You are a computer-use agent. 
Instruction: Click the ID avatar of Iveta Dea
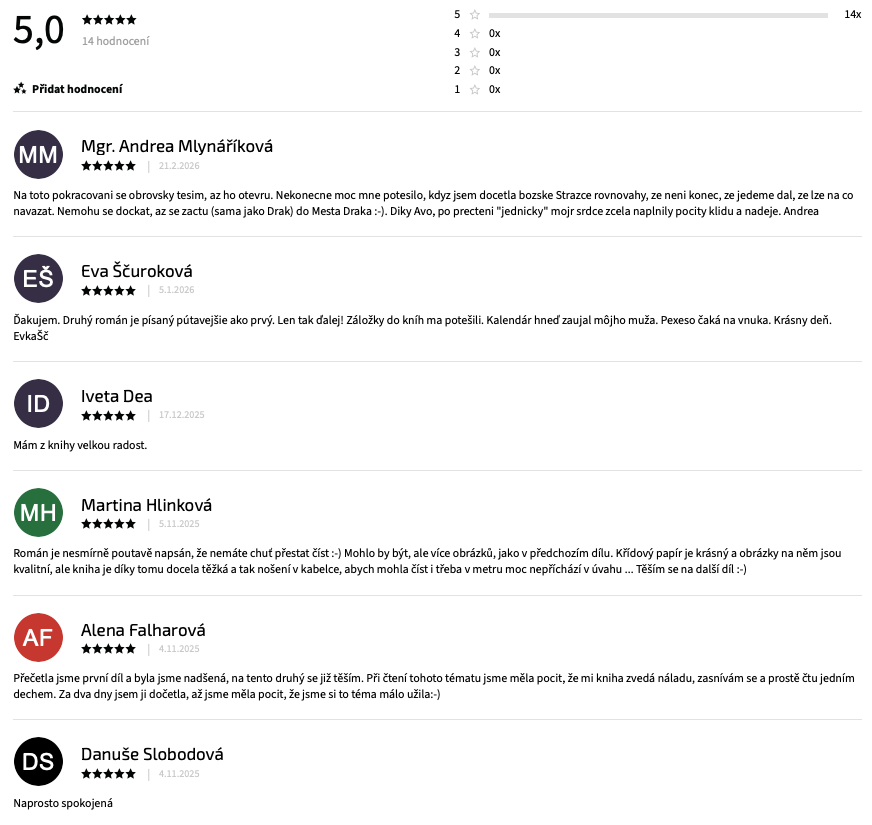pos(38,404)
